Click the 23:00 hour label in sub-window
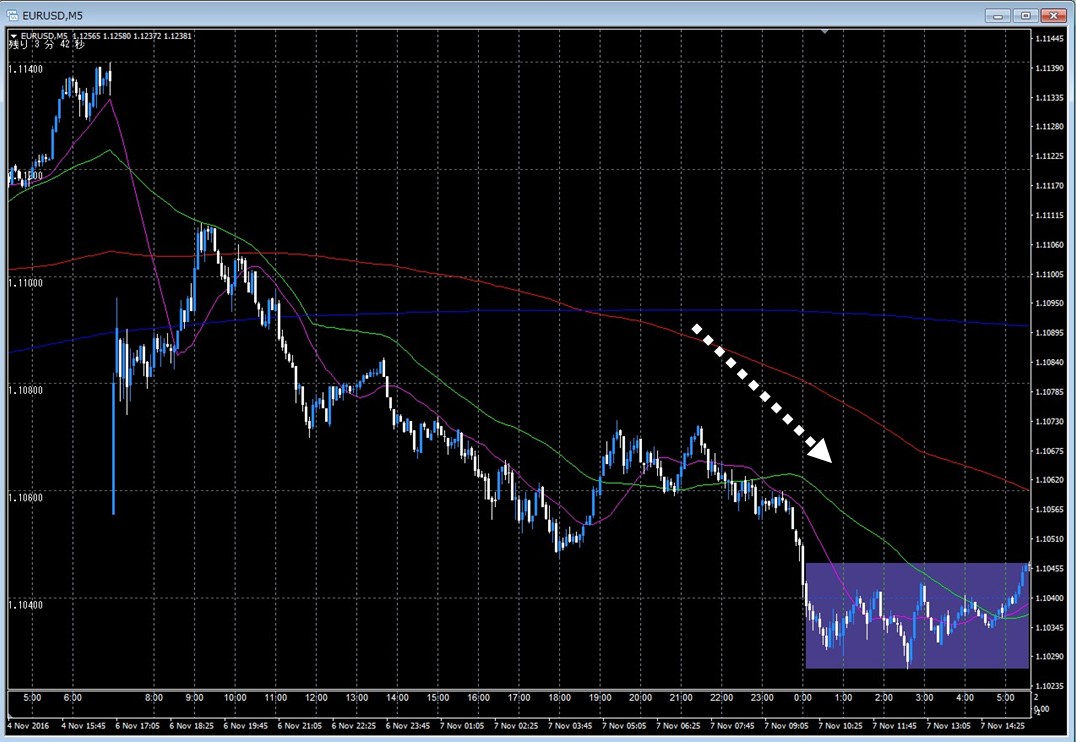 point(762,697)
